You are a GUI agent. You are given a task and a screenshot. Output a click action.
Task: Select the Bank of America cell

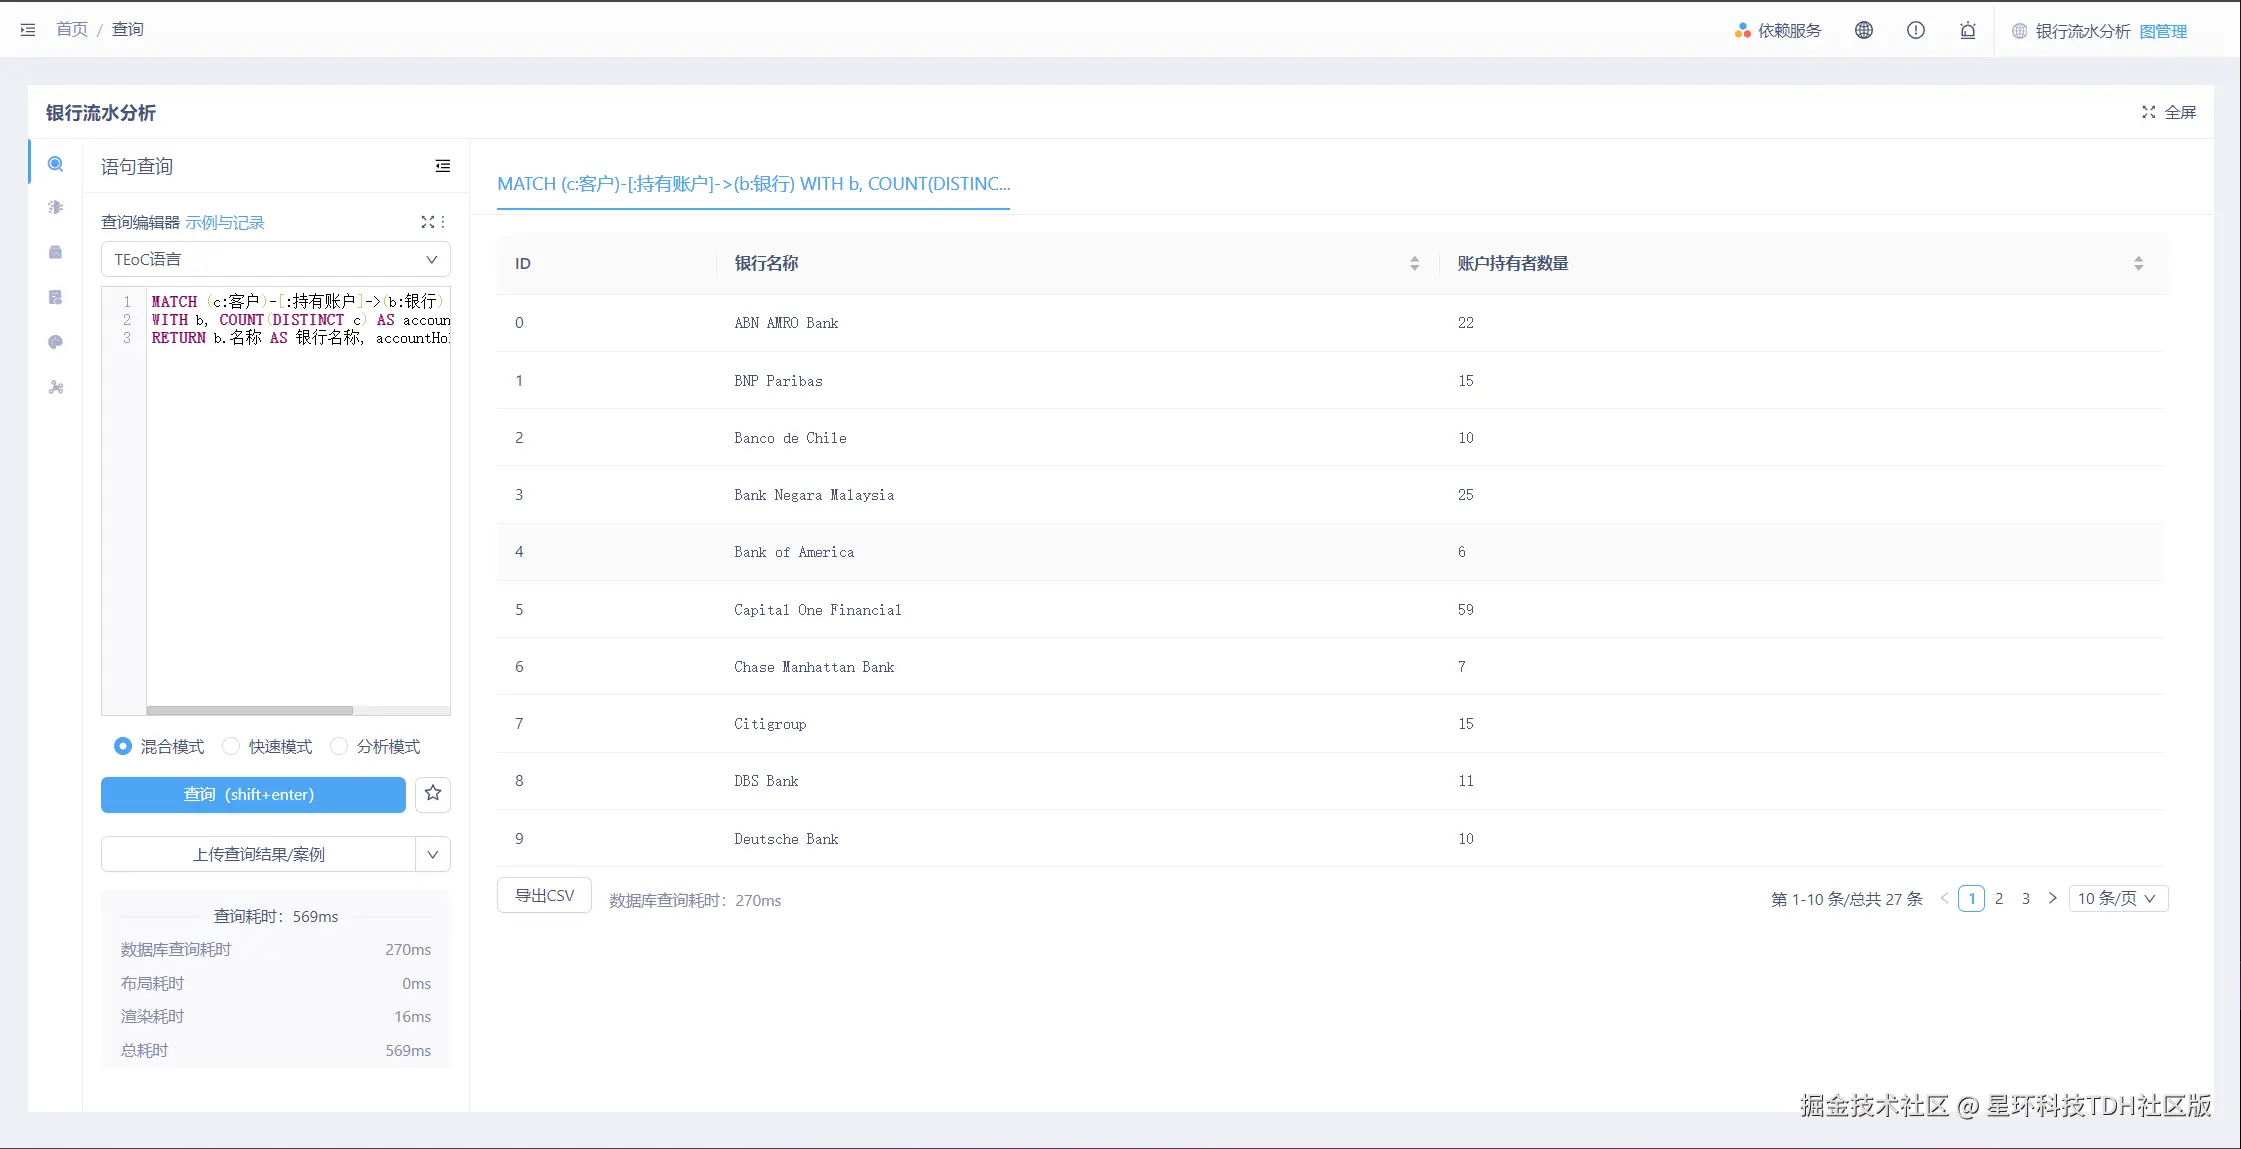[795, 552]
